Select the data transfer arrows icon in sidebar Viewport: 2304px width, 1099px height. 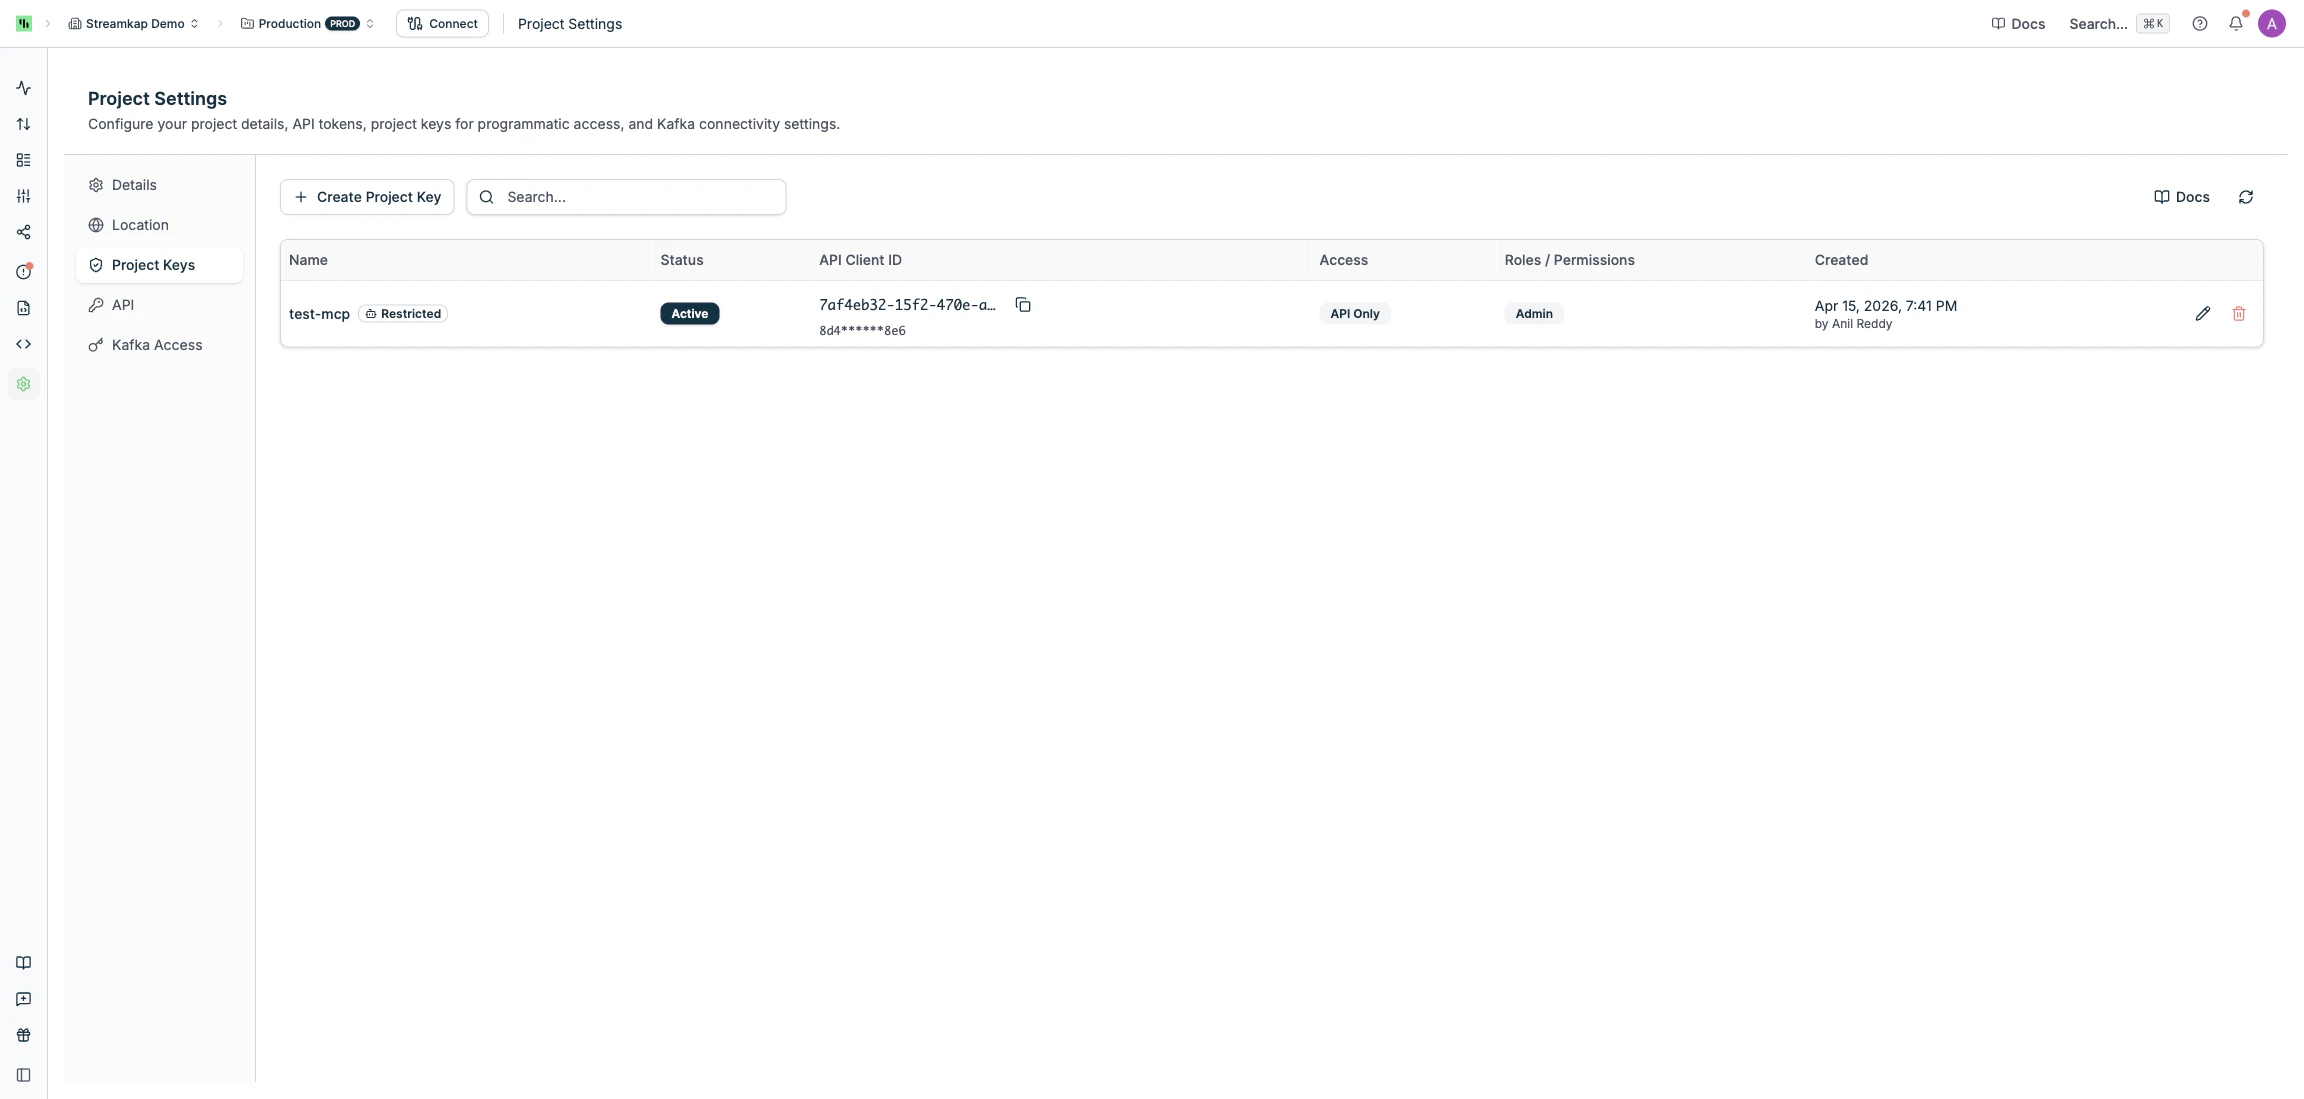[x=23, y=123]
